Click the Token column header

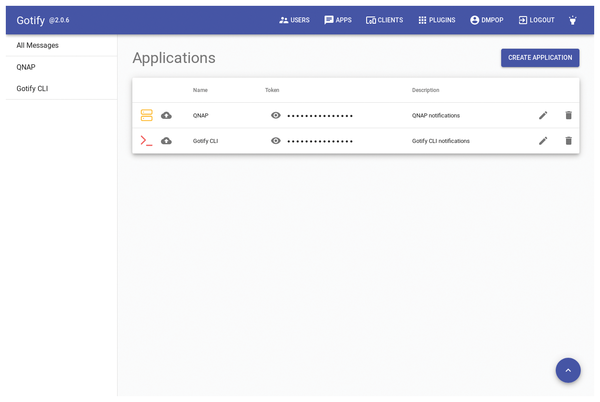(x=272, y=90)
